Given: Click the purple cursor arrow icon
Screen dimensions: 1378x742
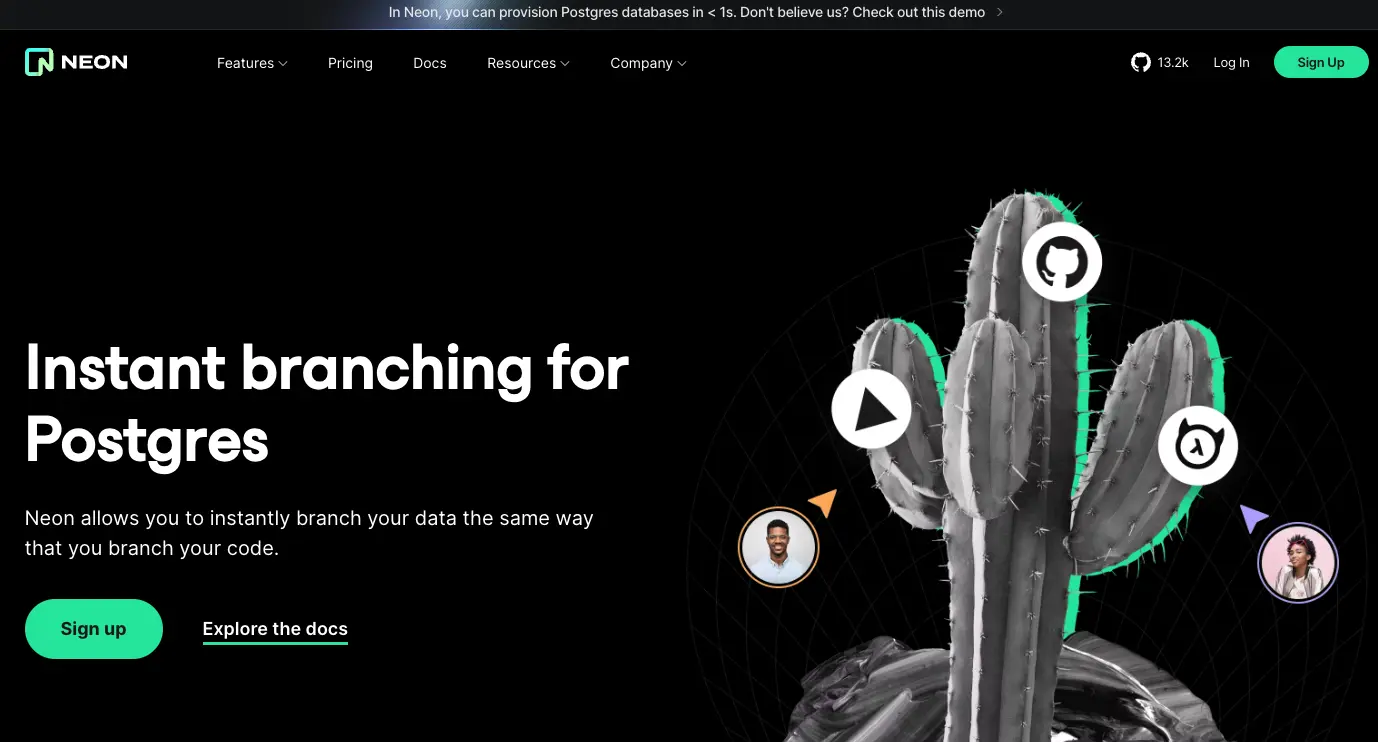Looking at the screenshot, I should (1252, 517).
